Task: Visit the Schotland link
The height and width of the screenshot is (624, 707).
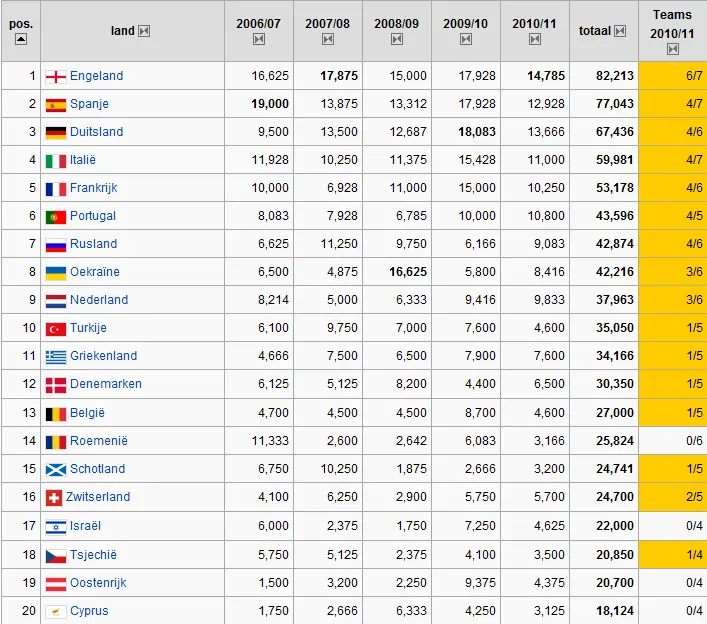Action: (x=97, y=468)
